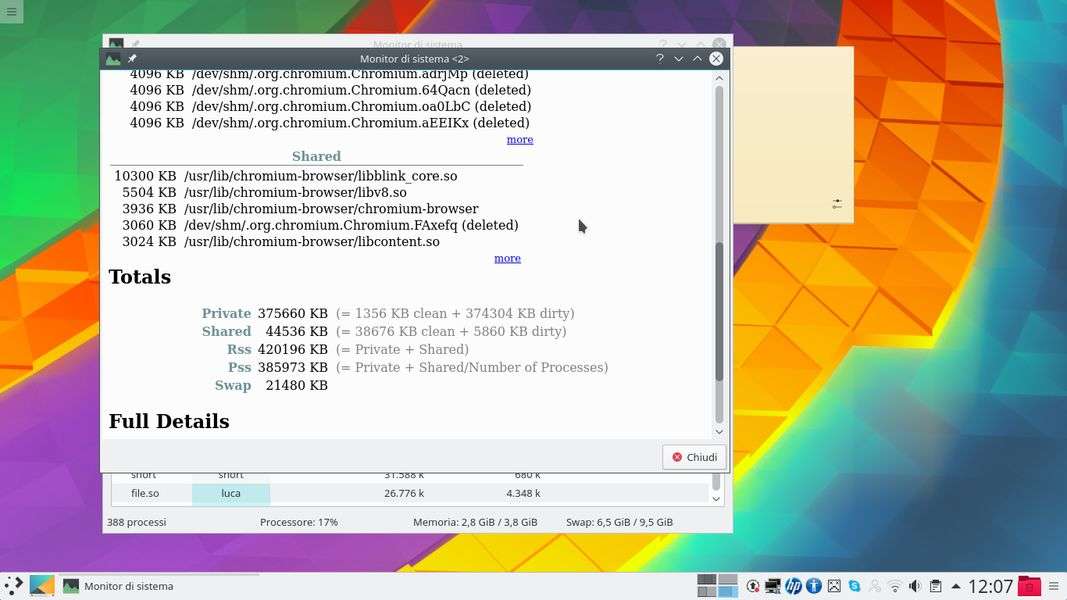
Task: Open the sticky note widget settings icon
Action: [x=837, y=204]
